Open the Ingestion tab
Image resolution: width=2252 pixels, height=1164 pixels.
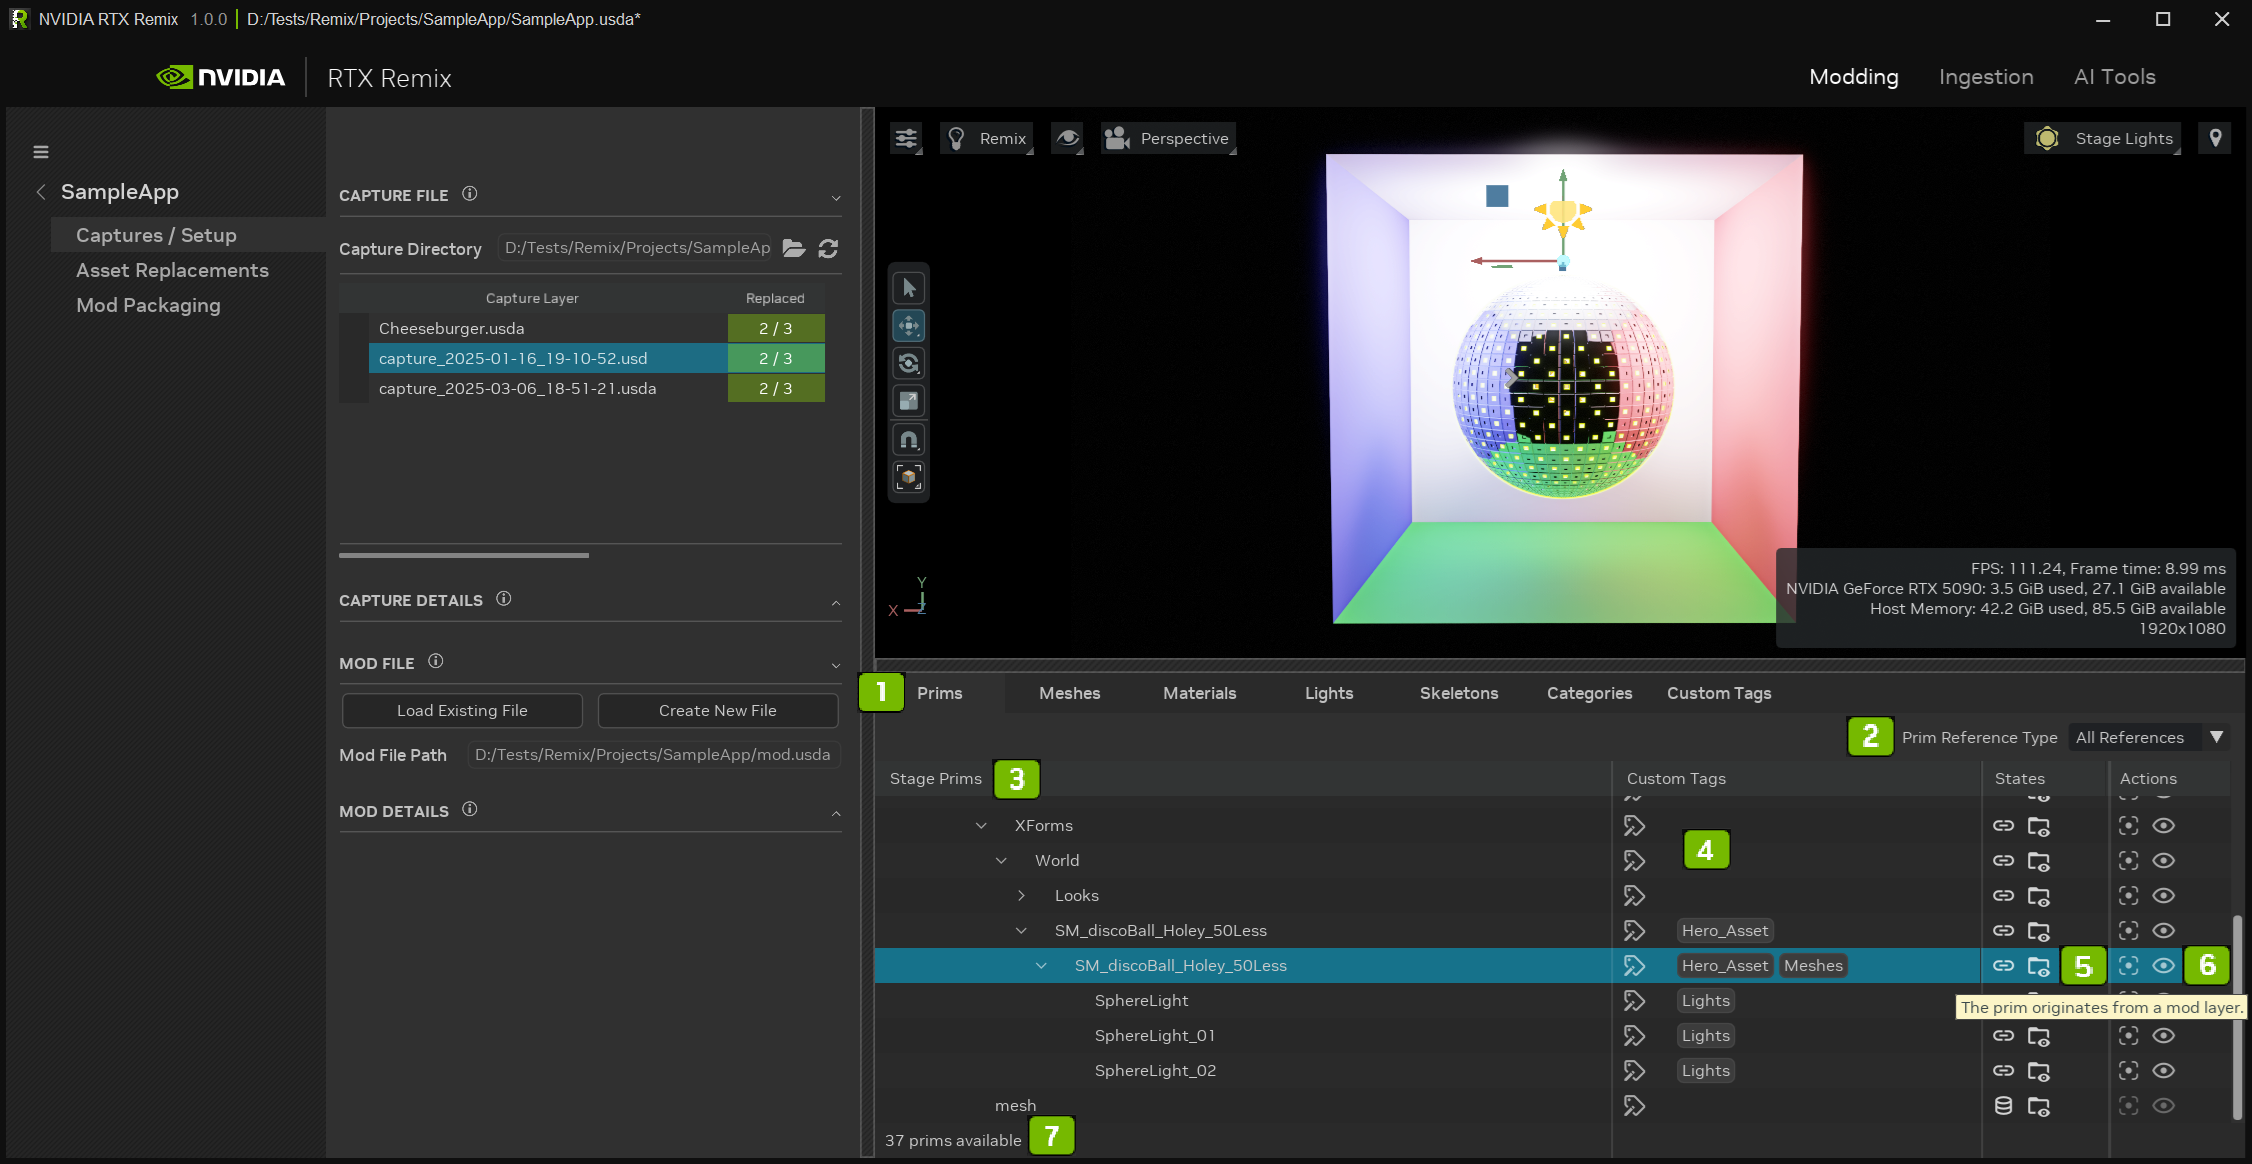click(1985, 77)
